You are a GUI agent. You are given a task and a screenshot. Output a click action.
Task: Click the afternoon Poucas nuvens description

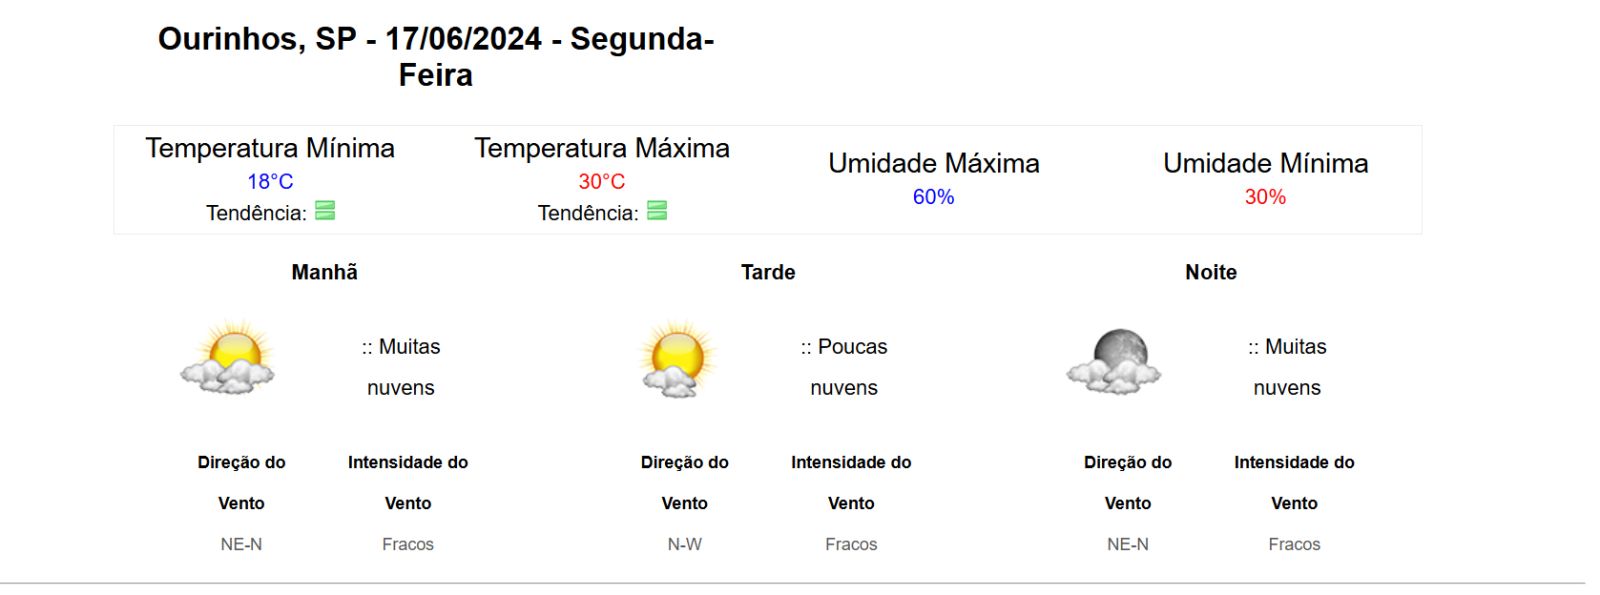pyautogui.click(x=844, y=367)
